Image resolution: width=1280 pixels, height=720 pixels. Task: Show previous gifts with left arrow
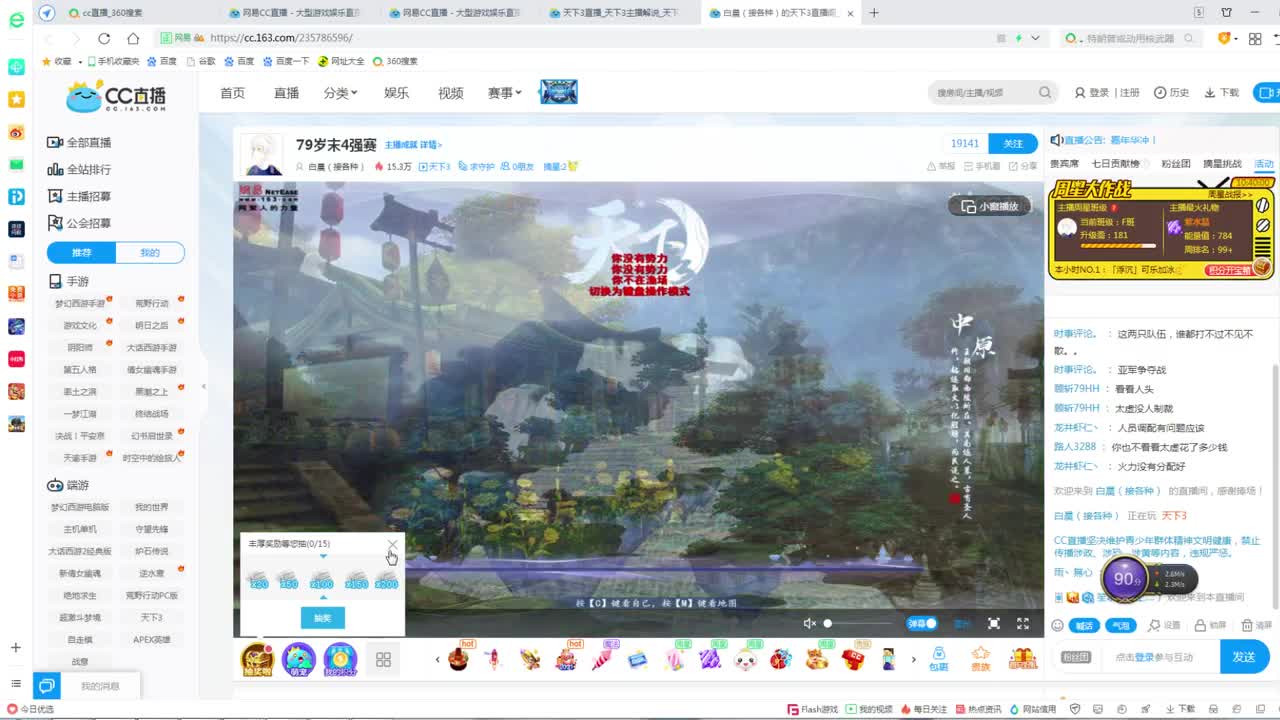pyautogui.click(x=437, y=659)
